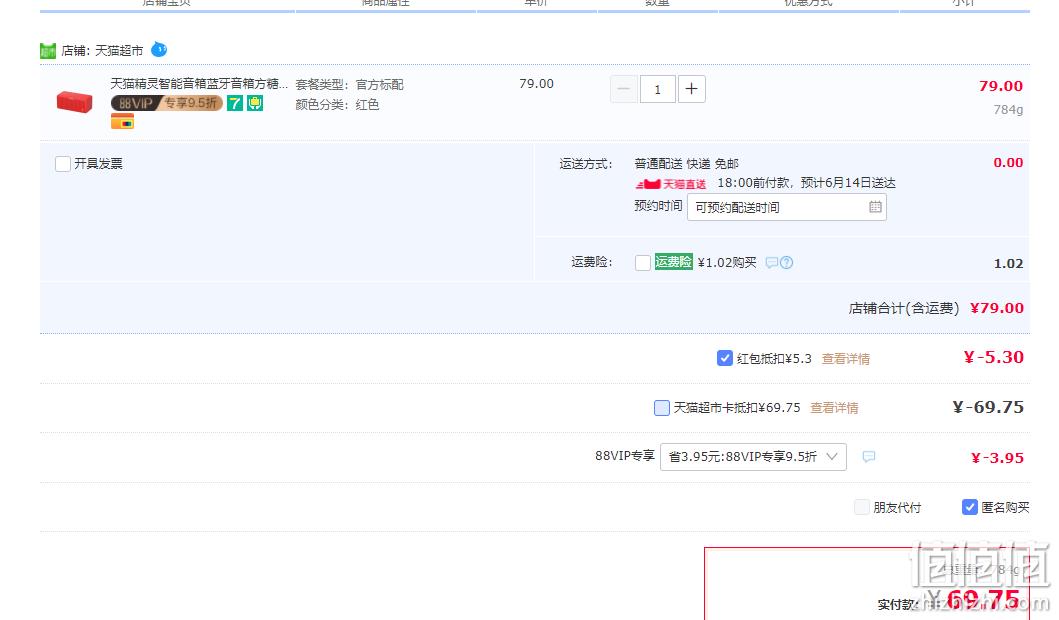Click the 店铺: 天猫超市 store name

coord(102,51)
